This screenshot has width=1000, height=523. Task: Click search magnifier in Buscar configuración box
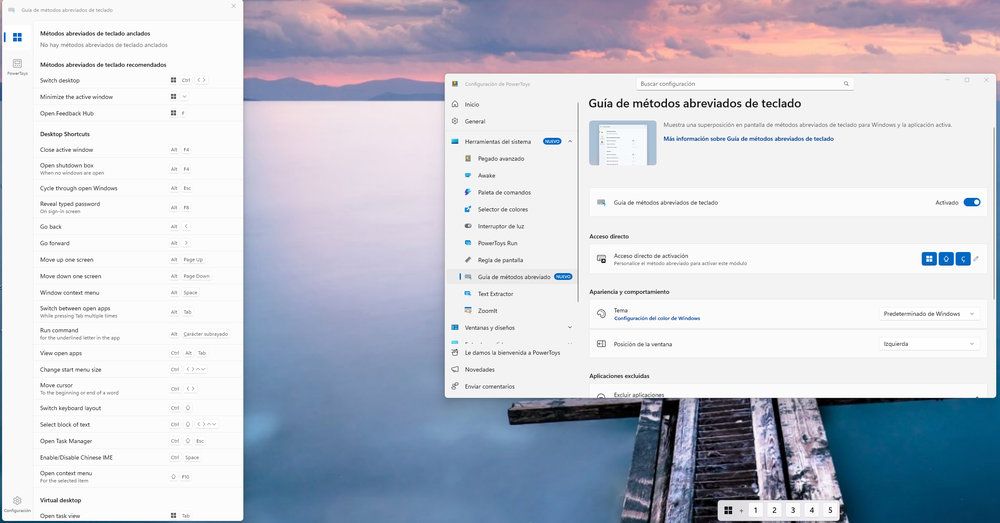(x=846, y=84)
